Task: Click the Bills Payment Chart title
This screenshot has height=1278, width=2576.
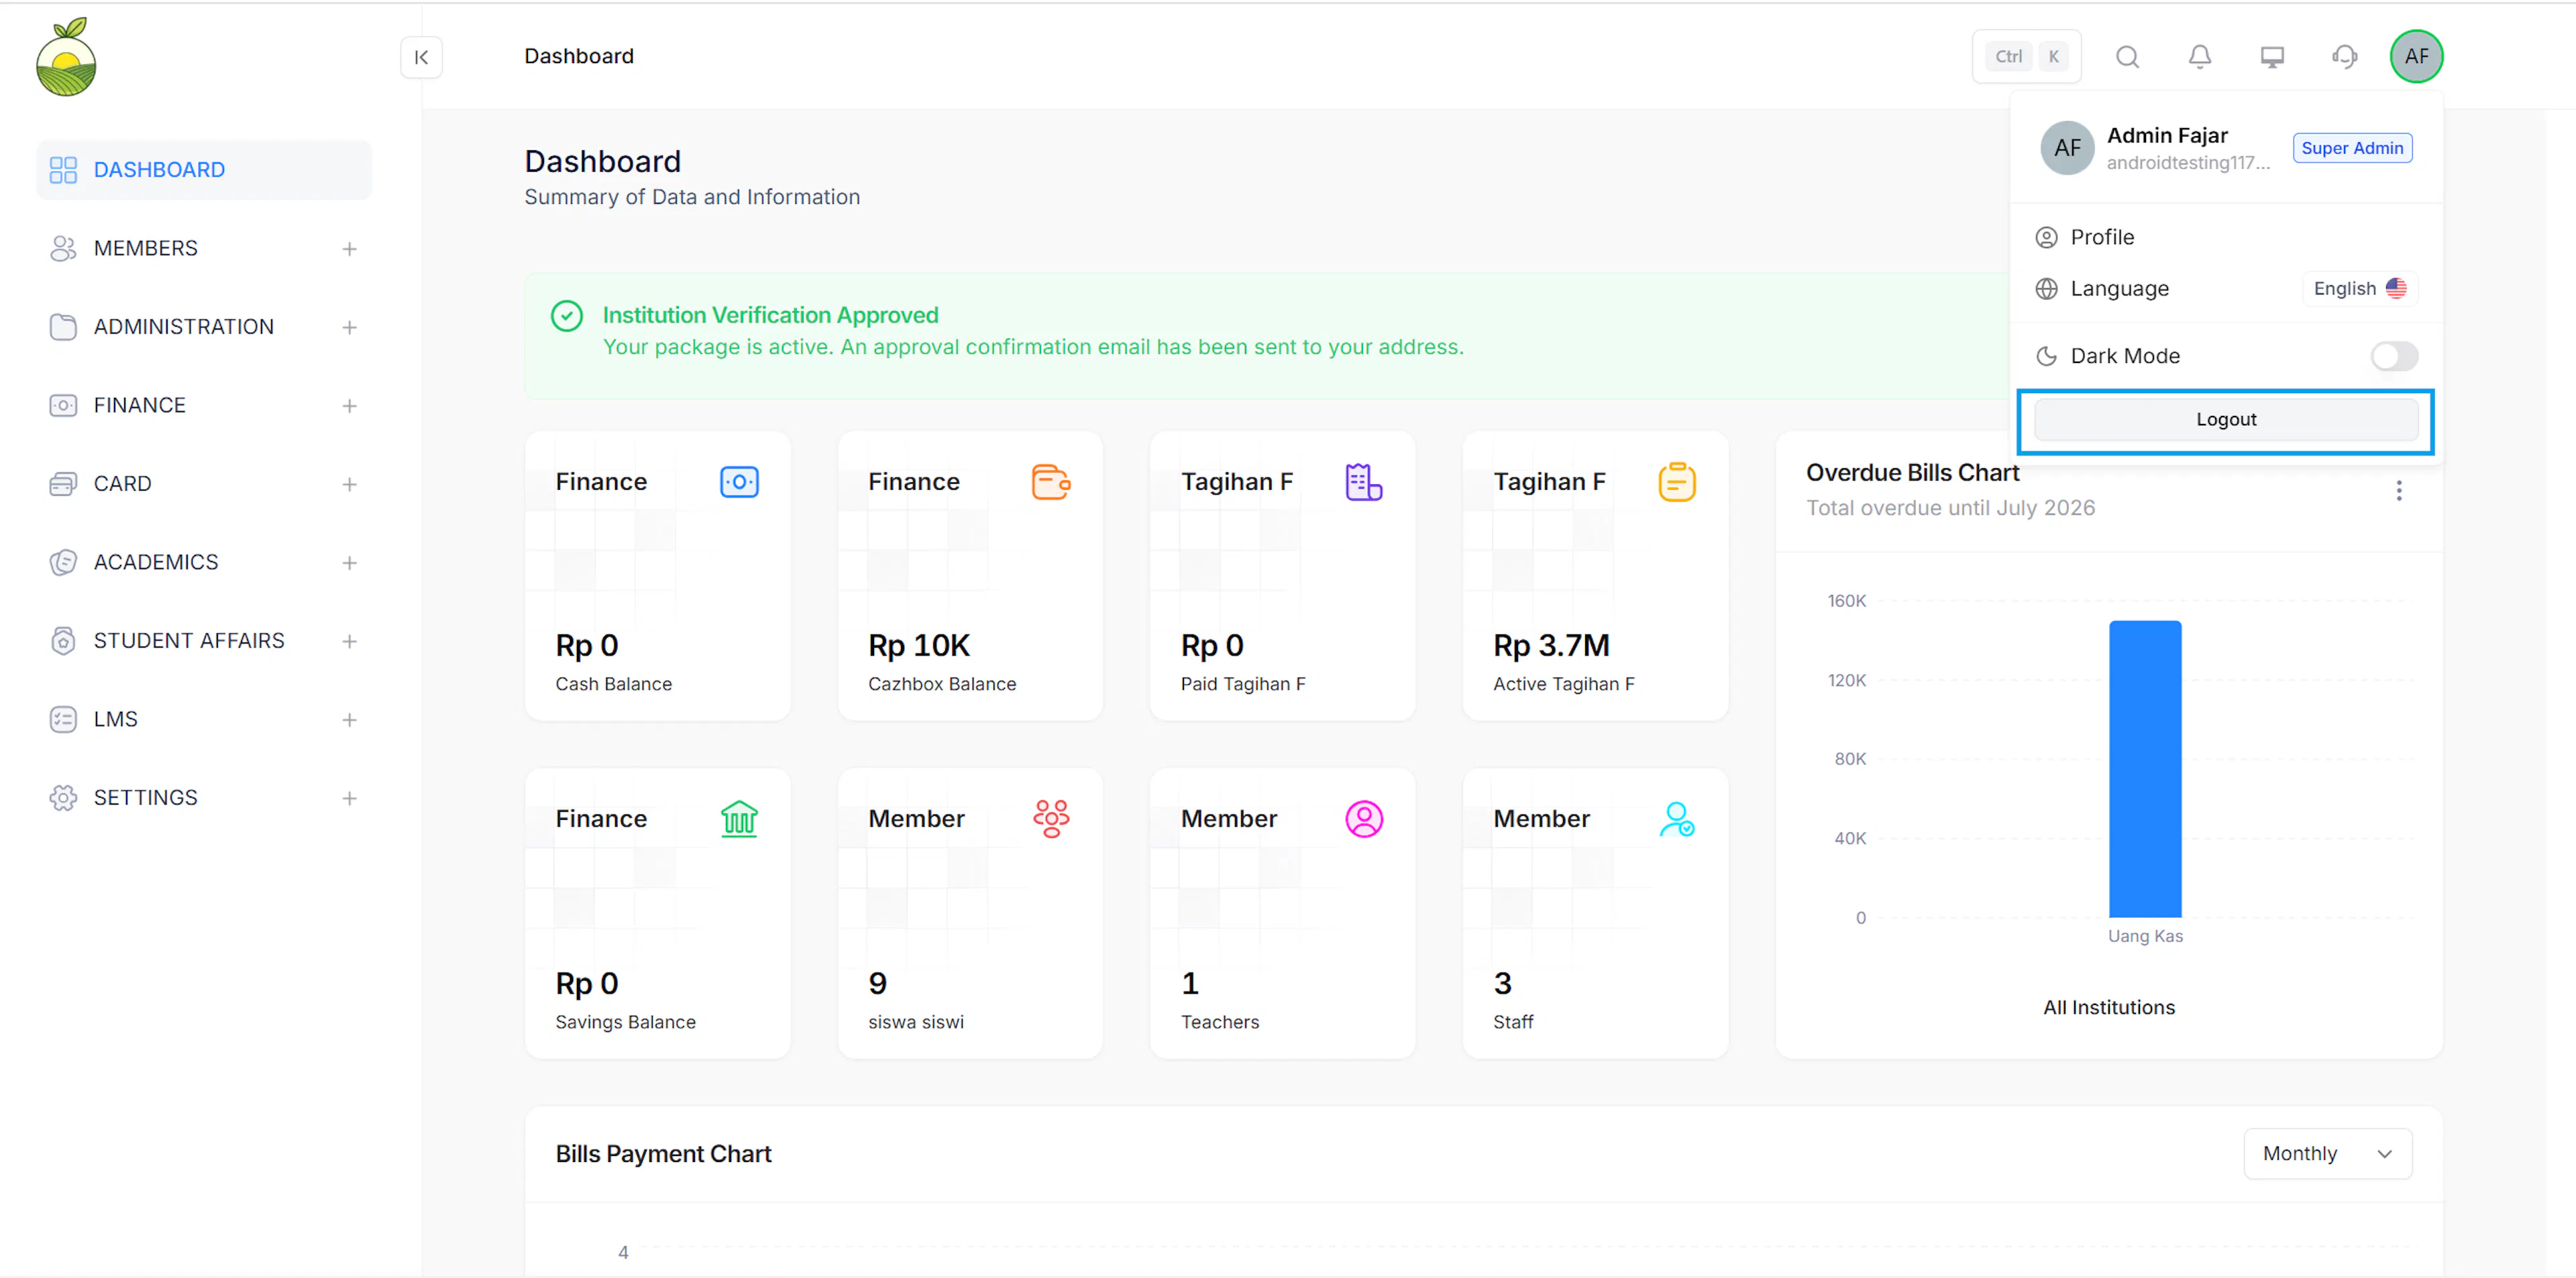Action: click(663, 1154)
